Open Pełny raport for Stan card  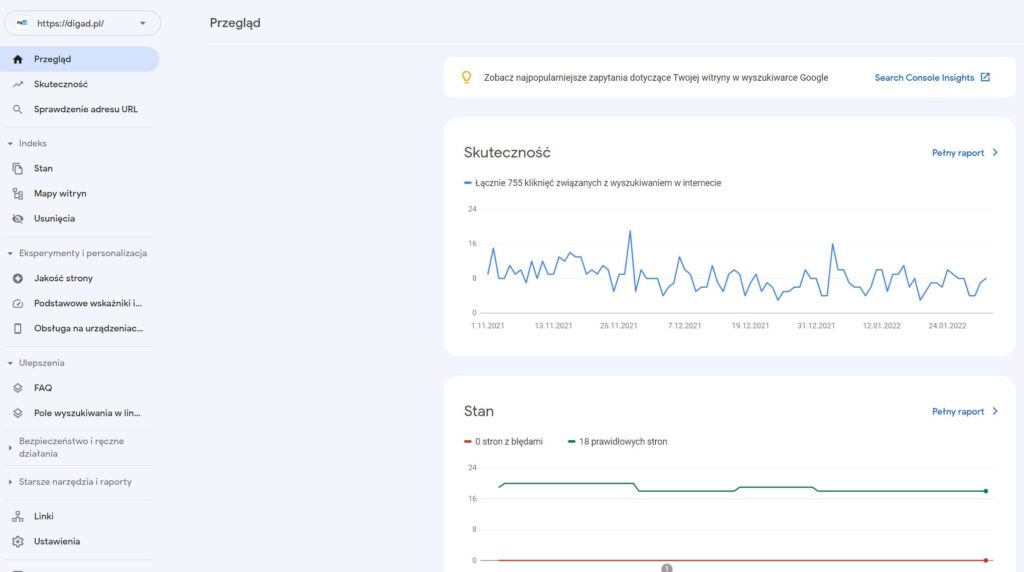957,411
